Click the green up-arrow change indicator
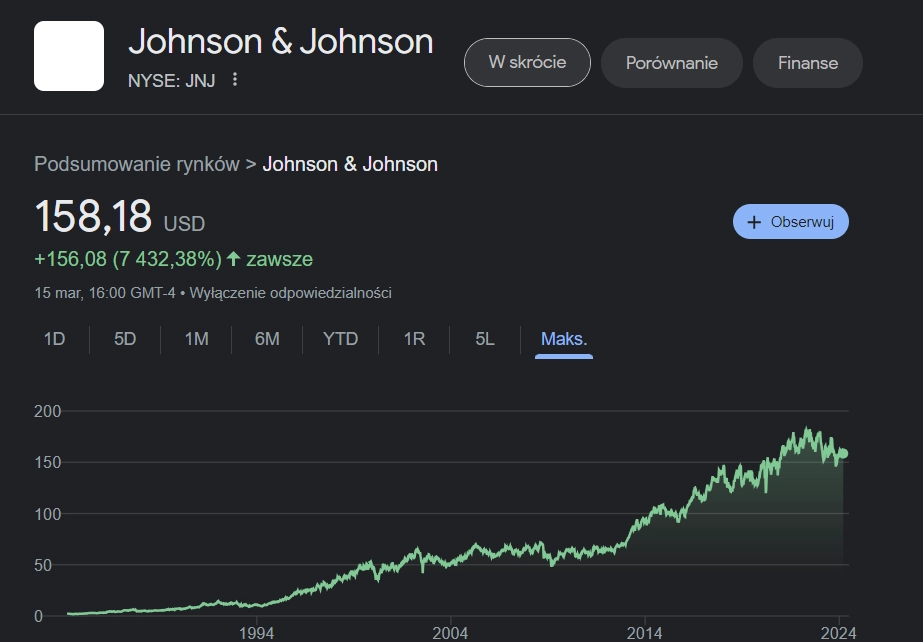923x642 pixels. [234, 258]
